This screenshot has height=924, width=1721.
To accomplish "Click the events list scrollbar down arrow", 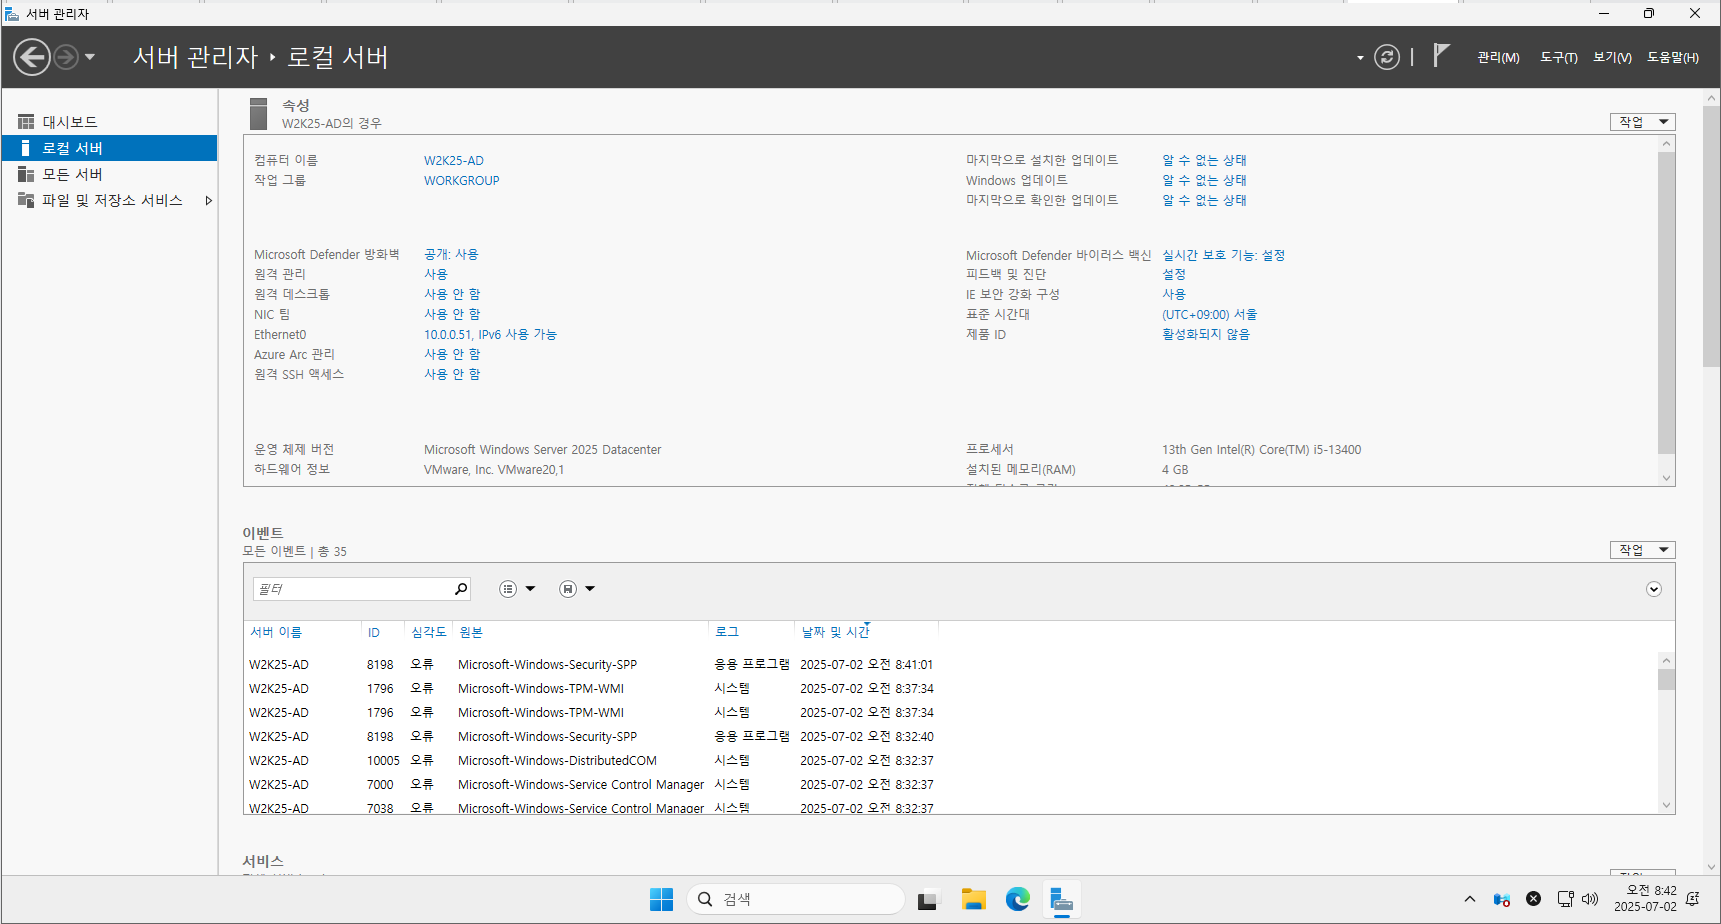I will coord(1666,805).
